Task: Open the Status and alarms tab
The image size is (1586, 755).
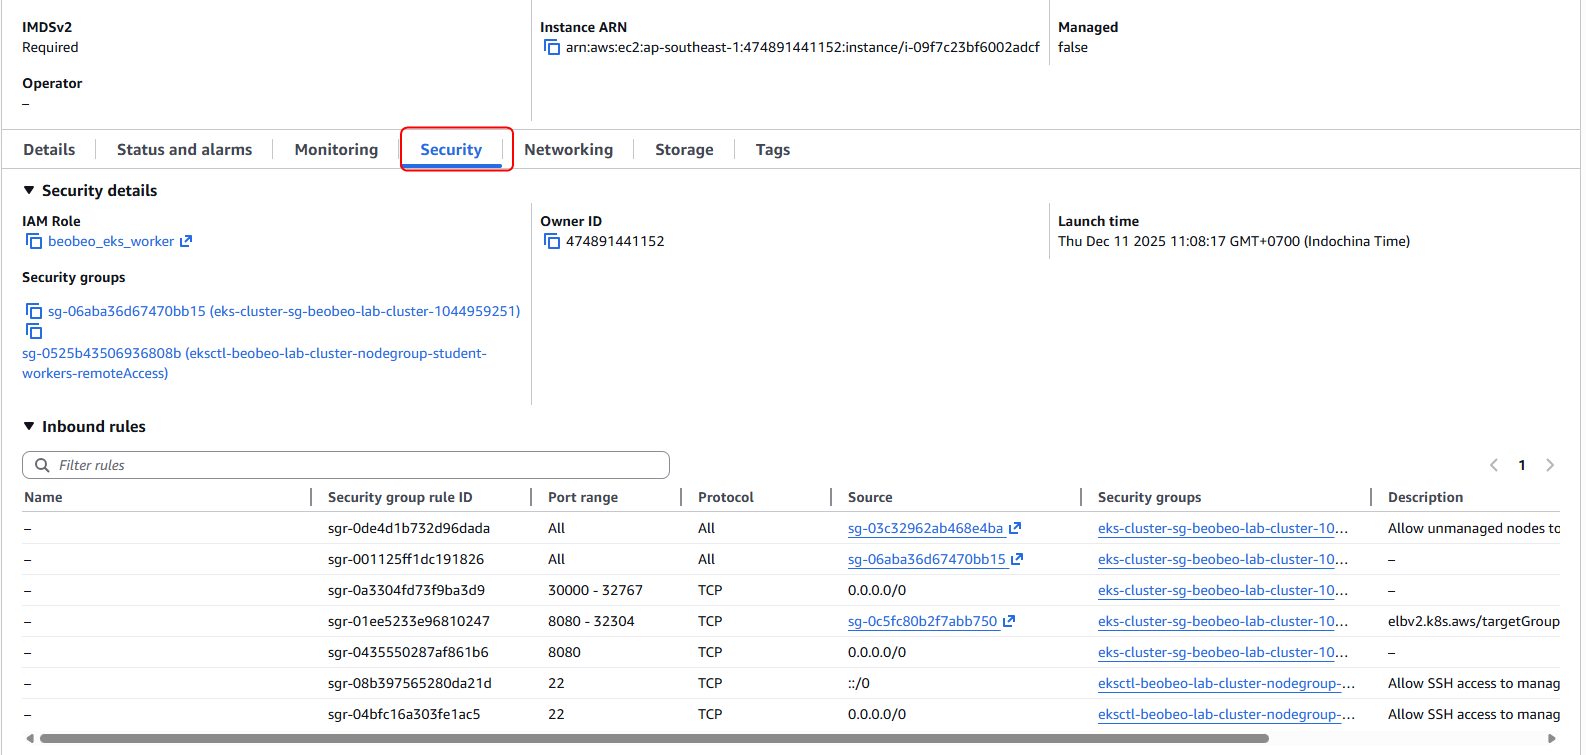Action: tap(184, 150)
